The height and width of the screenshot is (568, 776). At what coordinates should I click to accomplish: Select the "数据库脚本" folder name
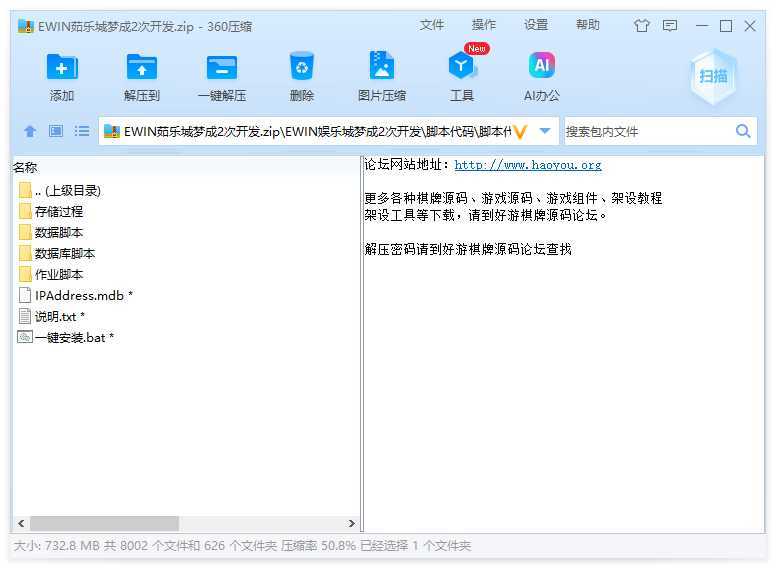pyautogui.click(x=65, y=254)
